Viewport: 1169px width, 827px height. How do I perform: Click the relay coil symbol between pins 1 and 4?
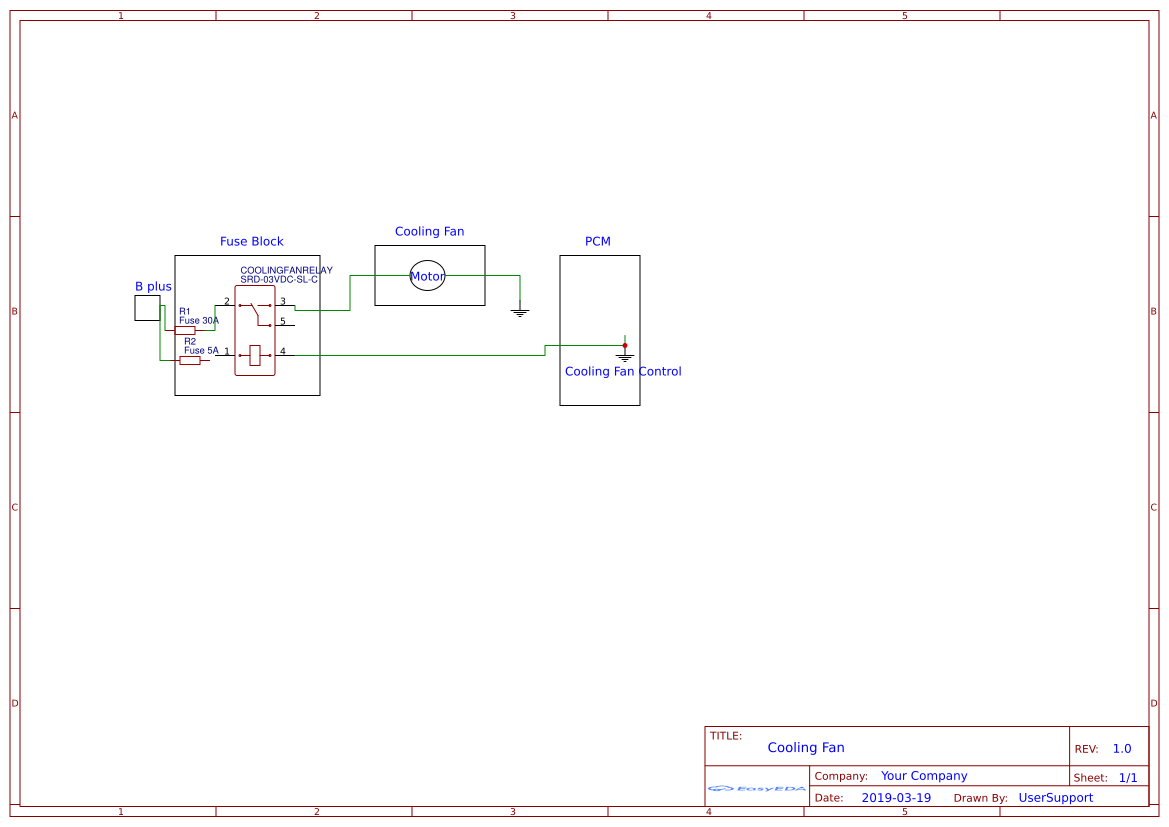(x=254, y=354)
